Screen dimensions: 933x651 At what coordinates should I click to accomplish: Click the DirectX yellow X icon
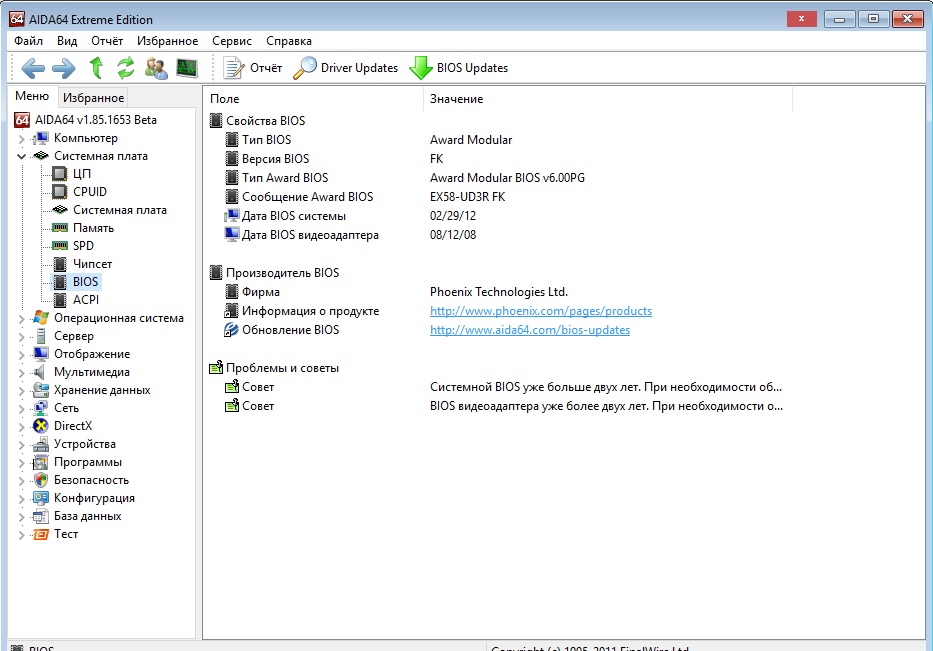coord(40,425)
